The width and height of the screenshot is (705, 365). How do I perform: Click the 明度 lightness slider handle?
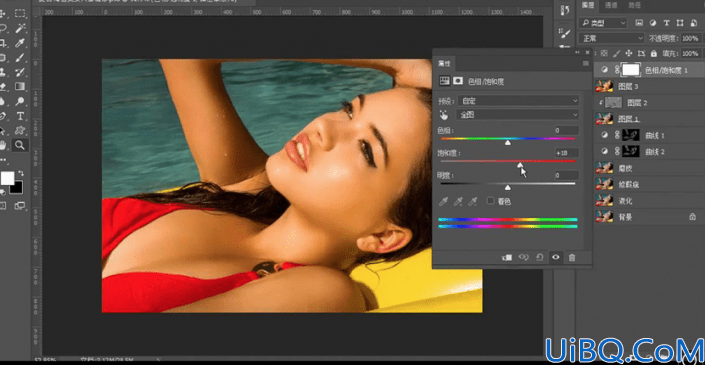coord(508,187)
